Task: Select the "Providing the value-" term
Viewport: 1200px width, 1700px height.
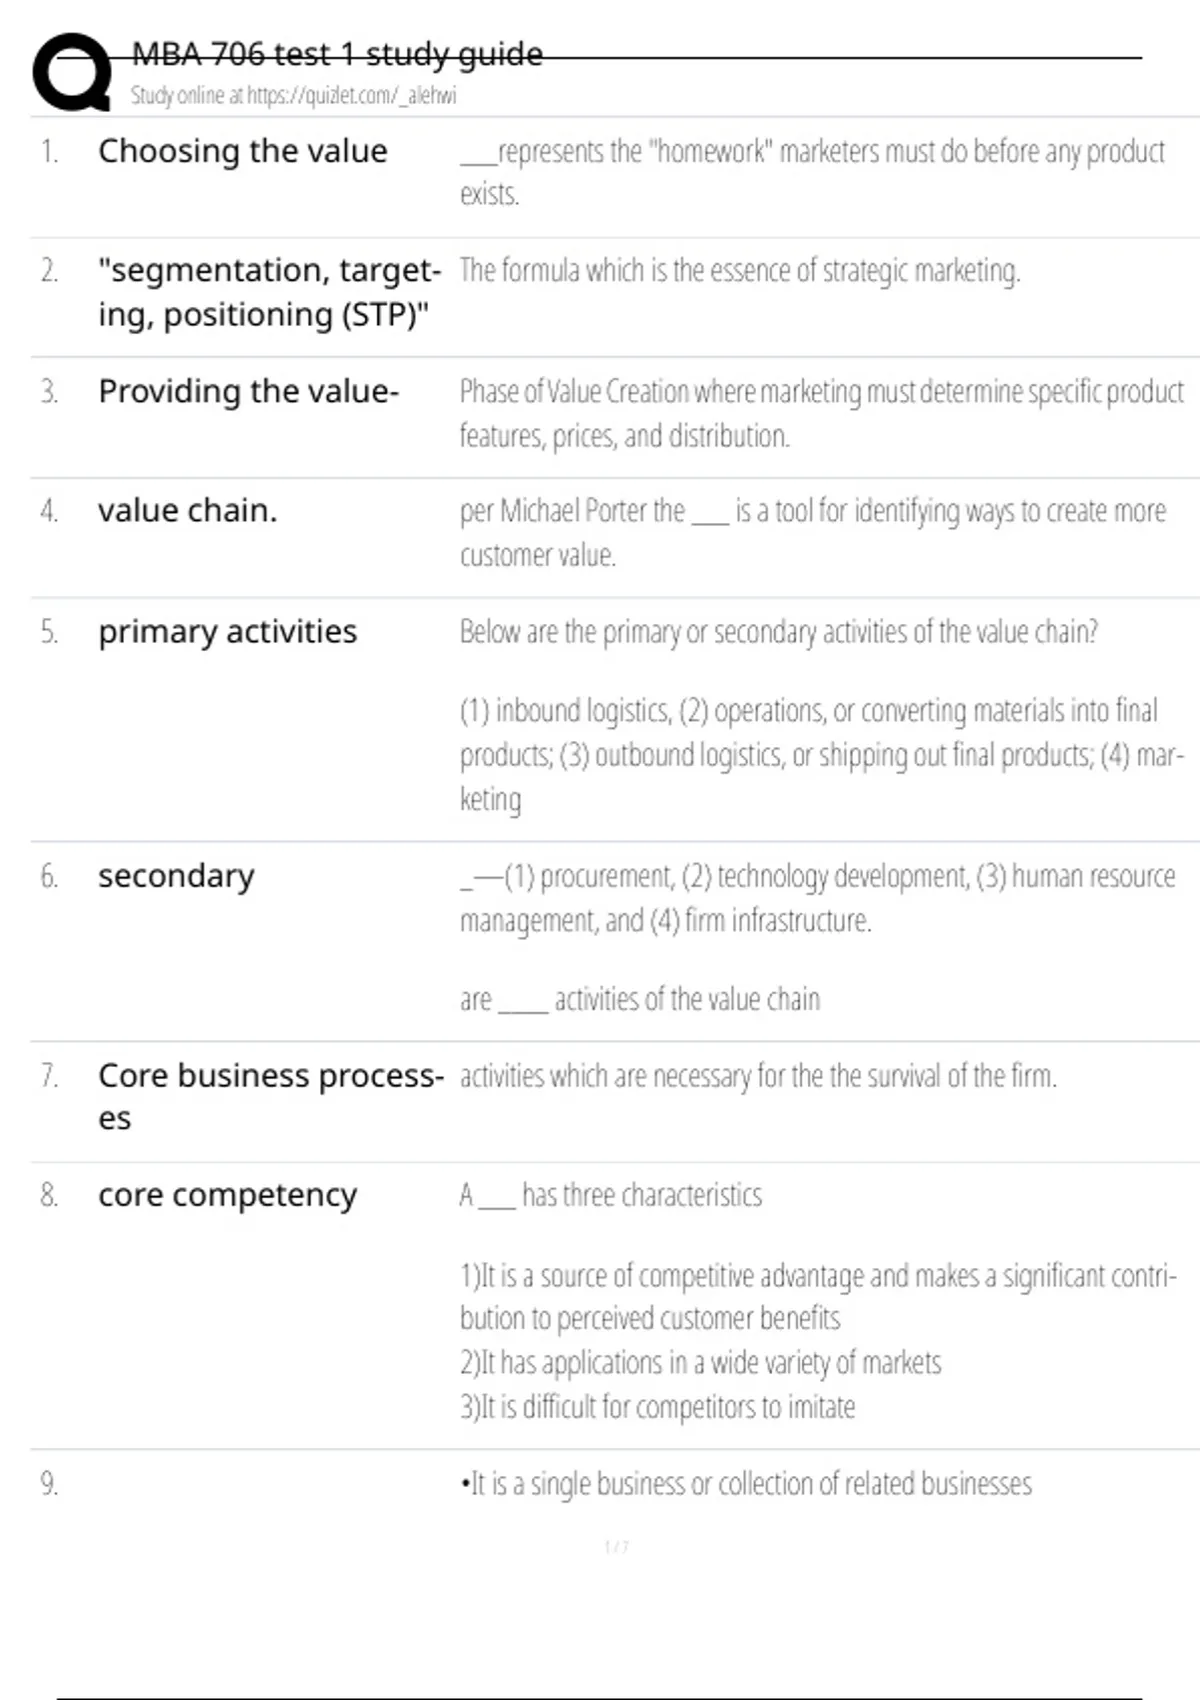Action: tap(248, 391)
